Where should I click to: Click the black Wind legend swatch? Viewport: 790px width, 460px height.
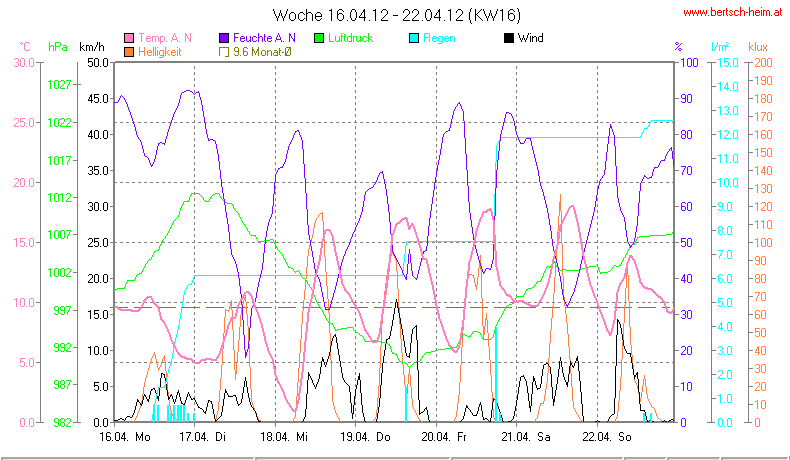tap(509, 38)
